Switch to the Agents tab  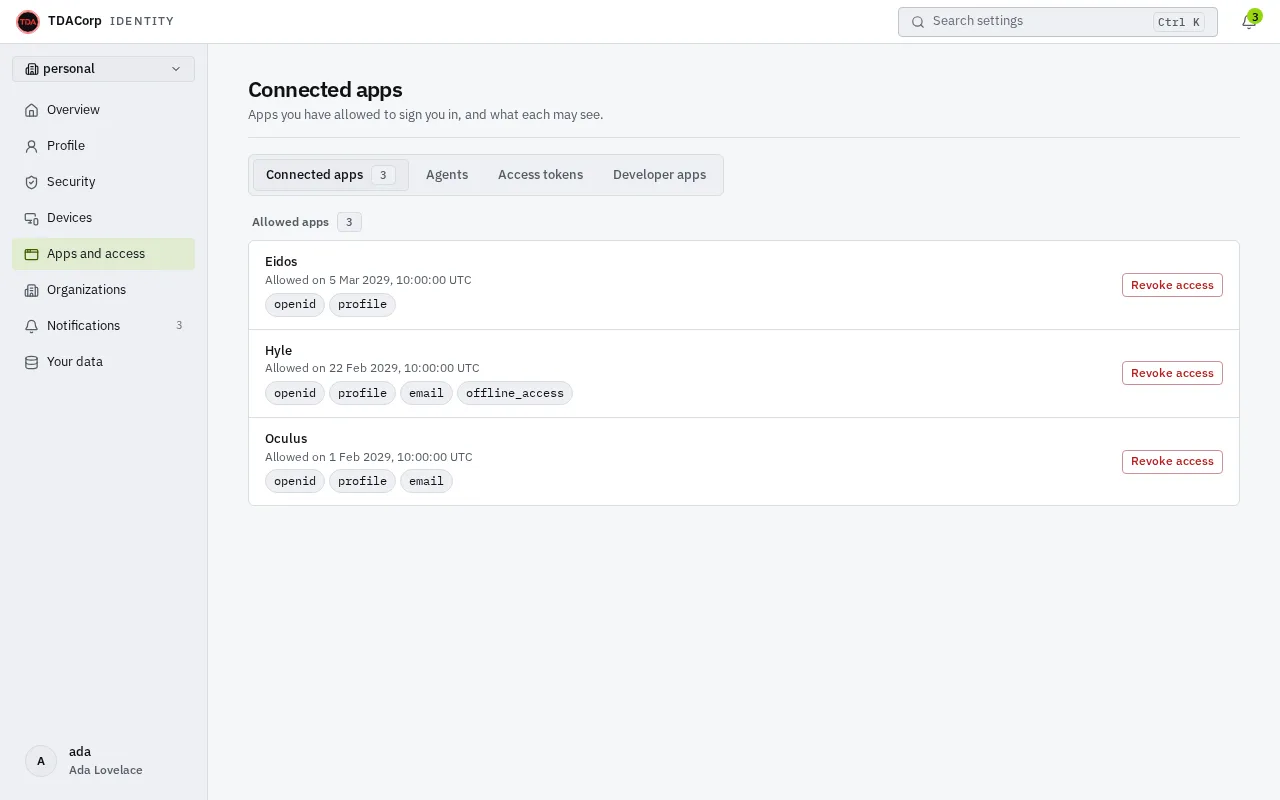[x=447, y=175]
